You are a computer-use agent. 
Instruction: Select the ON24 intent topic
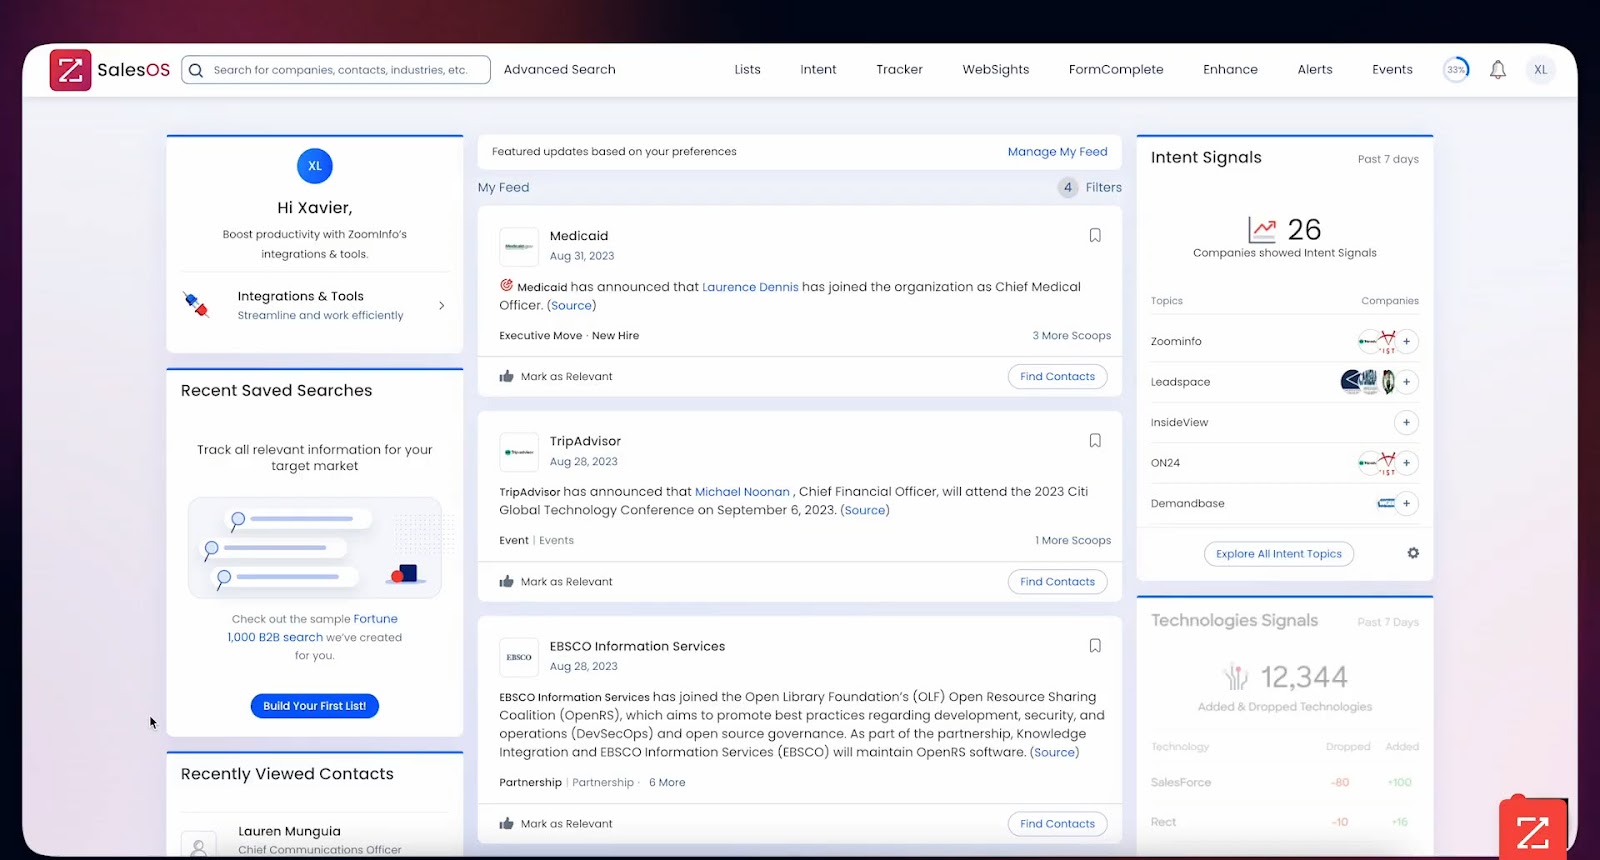pos(1166,463)
